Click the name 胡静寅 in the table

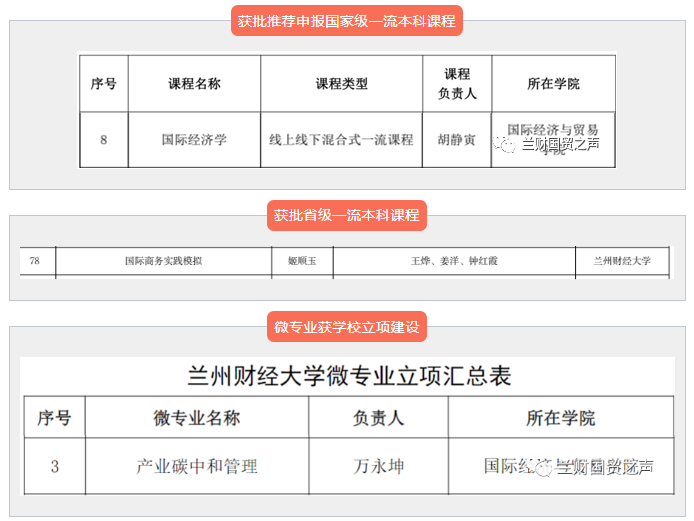coord(457,140)
